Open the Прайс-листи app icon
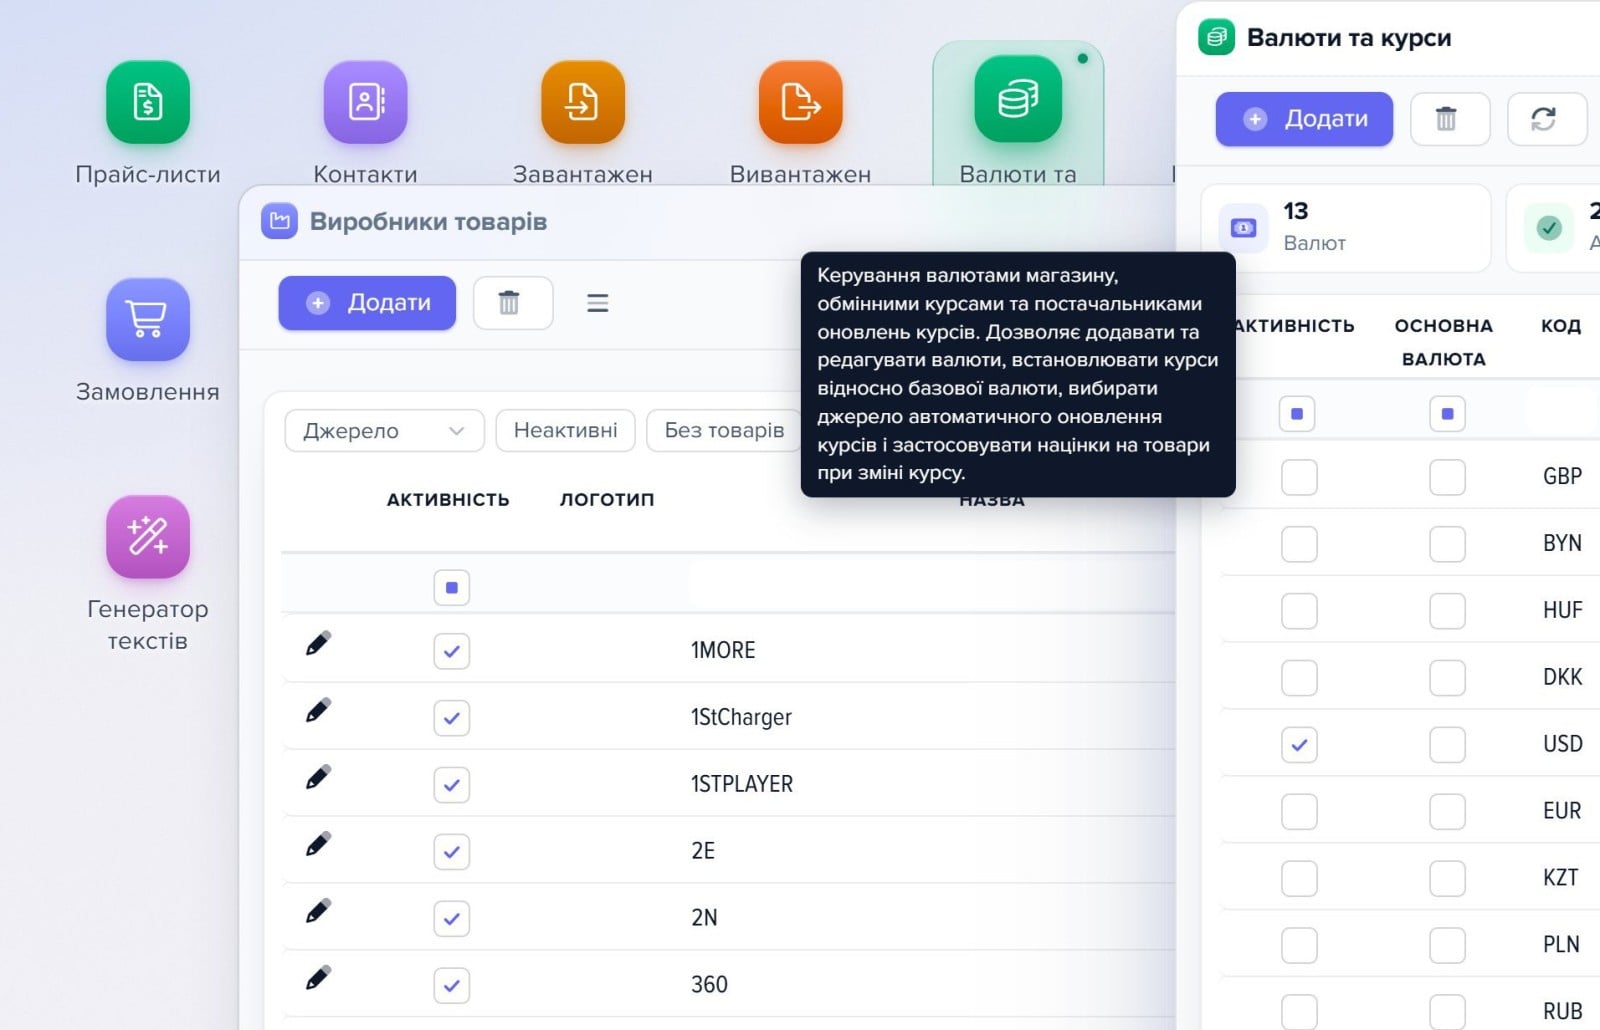 [x=148, y=103]
